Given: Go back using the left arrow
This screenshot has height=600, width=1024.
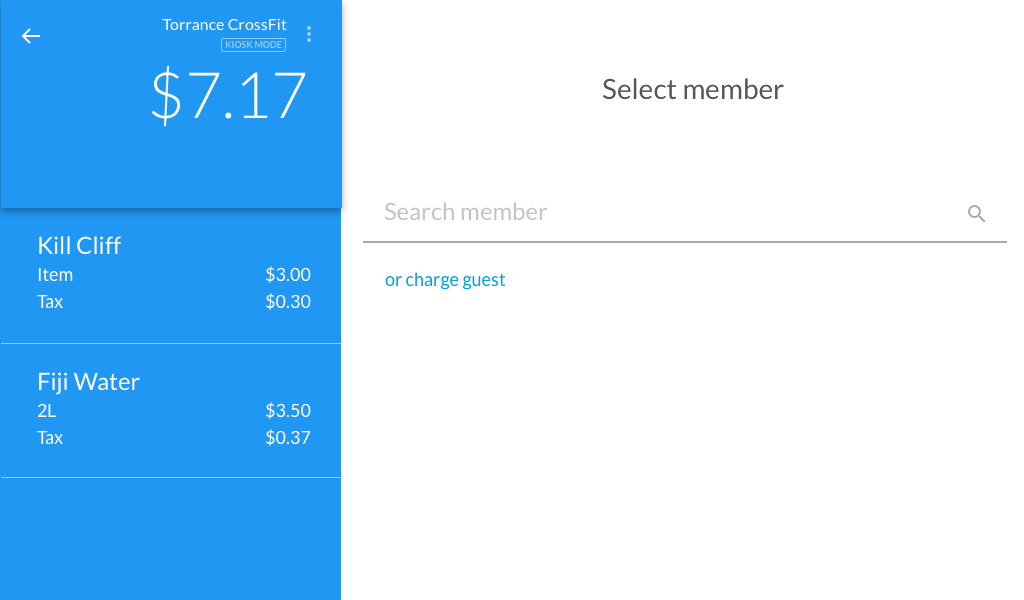Looking at the screenshot, I should click(x=31, y=36).
